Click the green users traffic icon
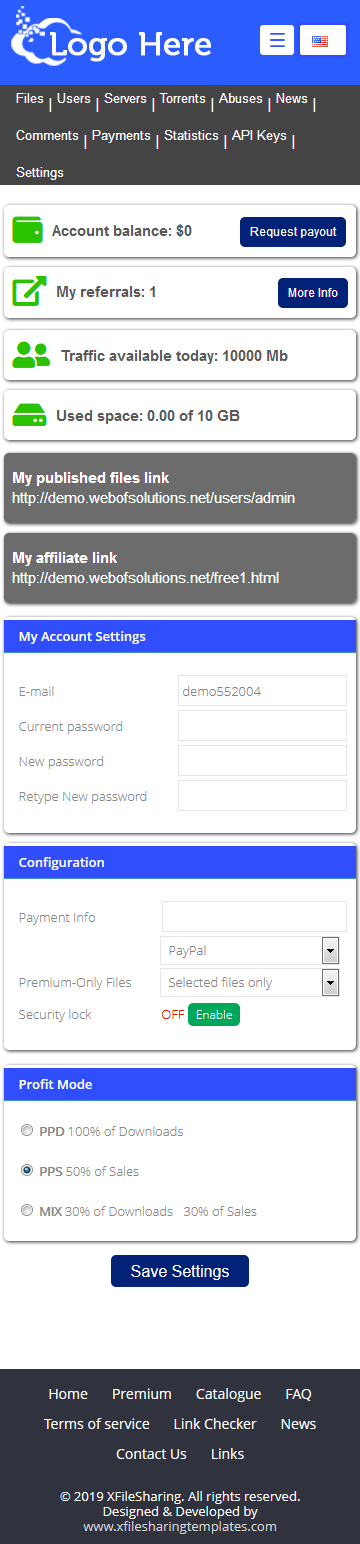 (32, 354)
